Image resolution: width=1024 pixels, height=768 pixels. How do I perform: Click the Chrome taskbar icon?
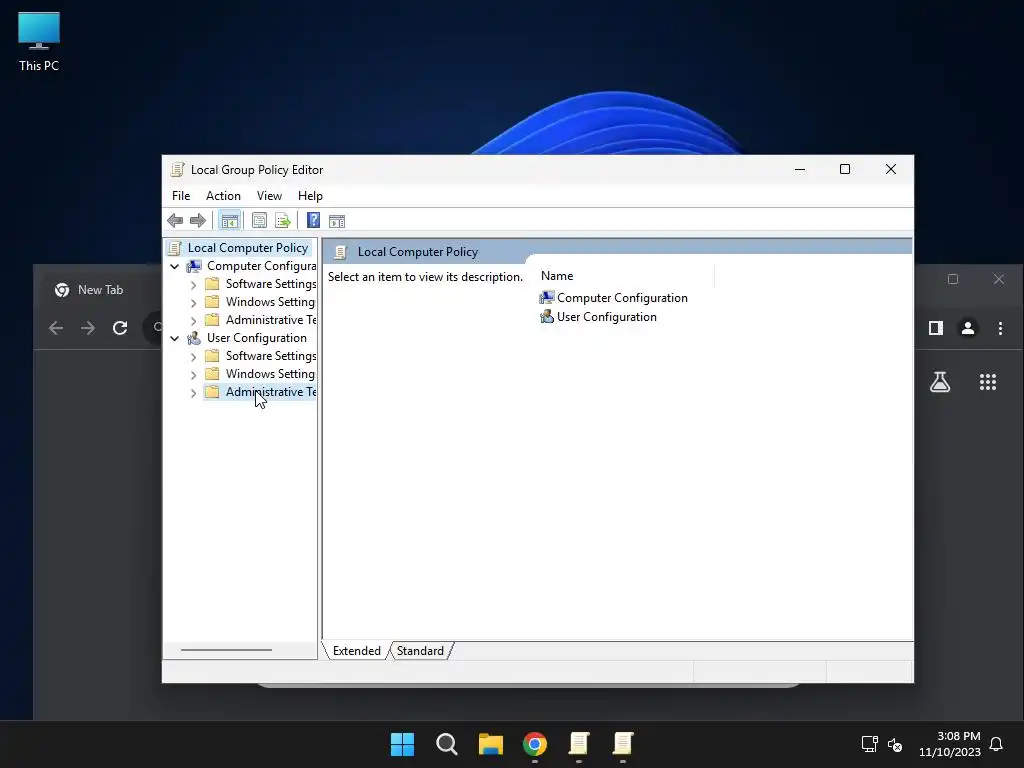click(x=535, y=744)
